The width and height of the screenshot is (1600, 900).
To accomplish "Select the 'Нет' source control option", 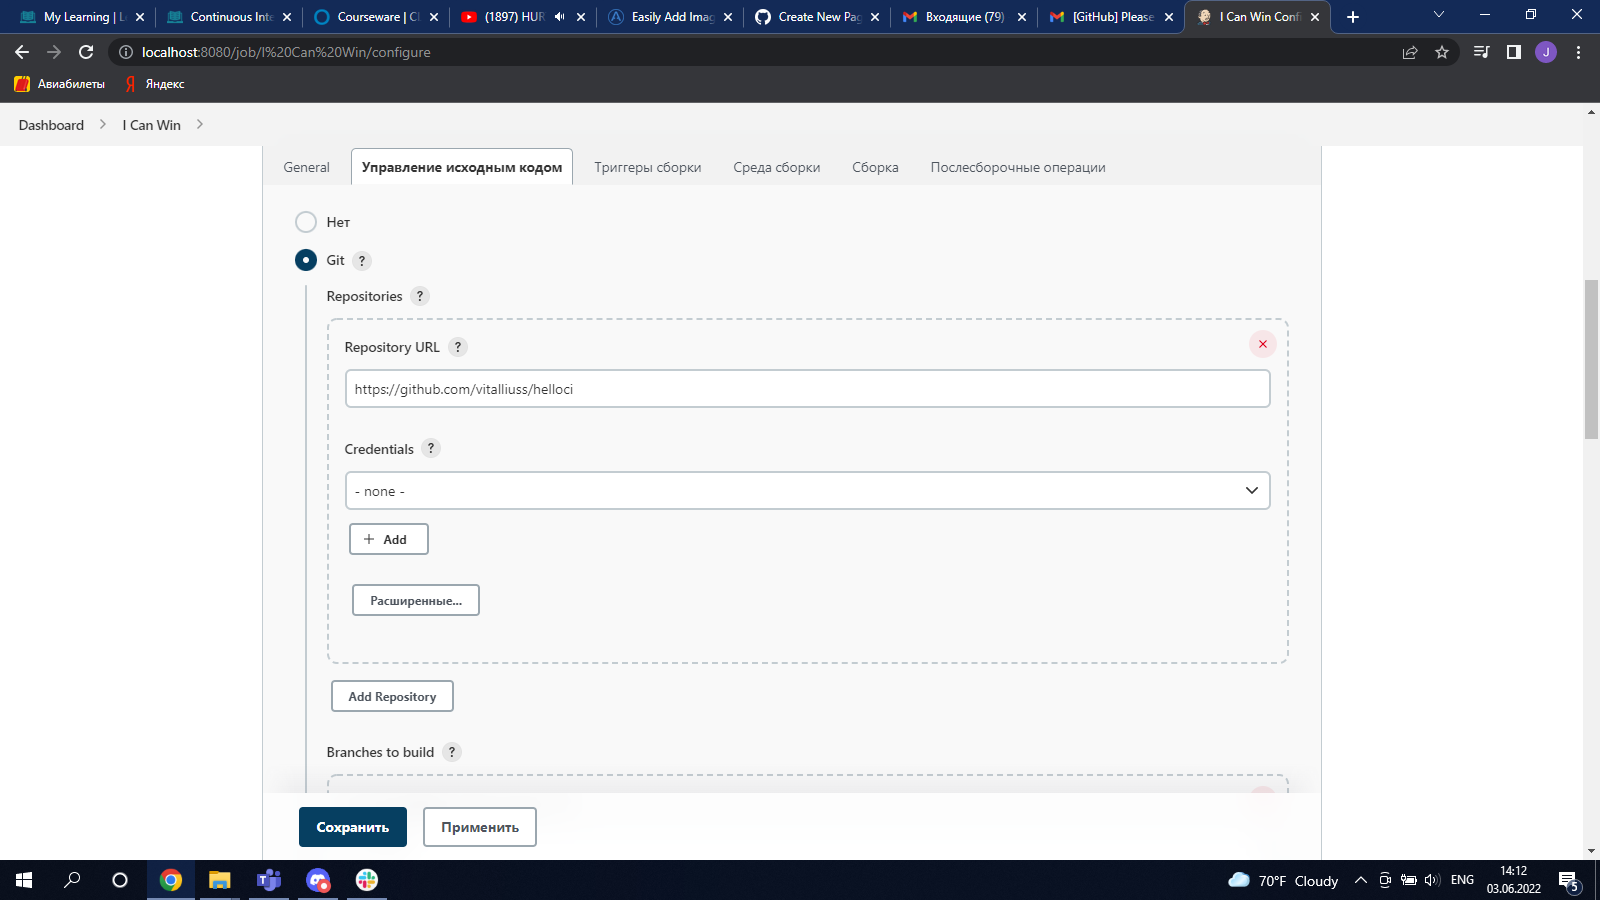I will click(306, 222).
